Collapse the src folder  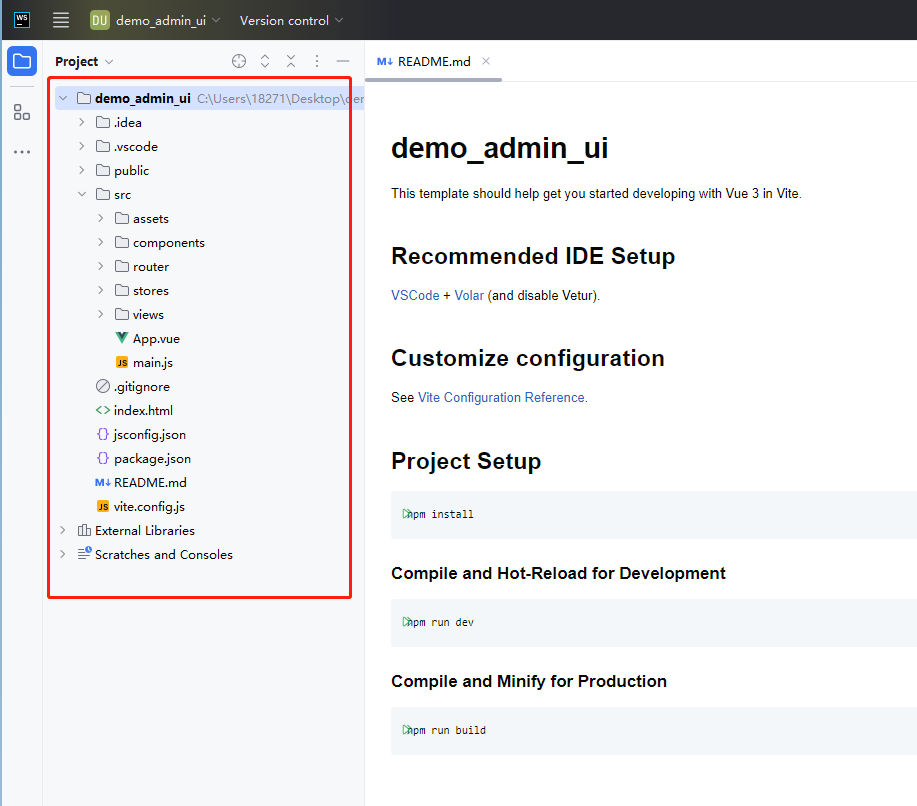coord(83,195)
